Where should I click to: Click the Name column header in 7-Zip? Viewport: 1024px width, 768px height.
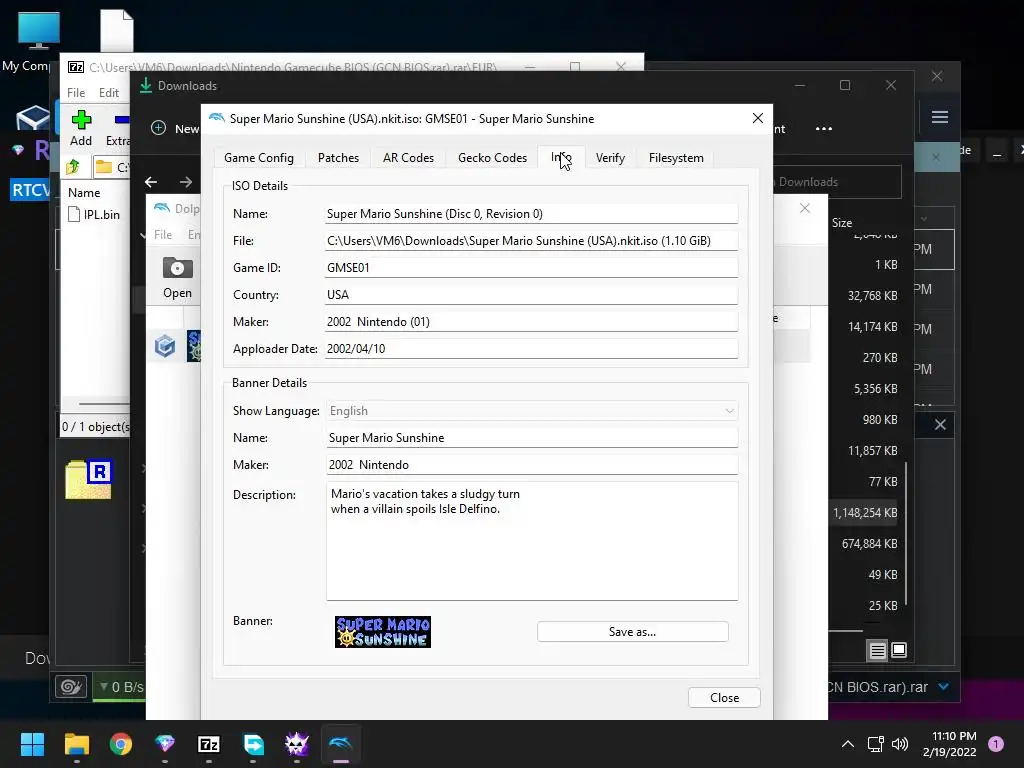click(84, 193)
